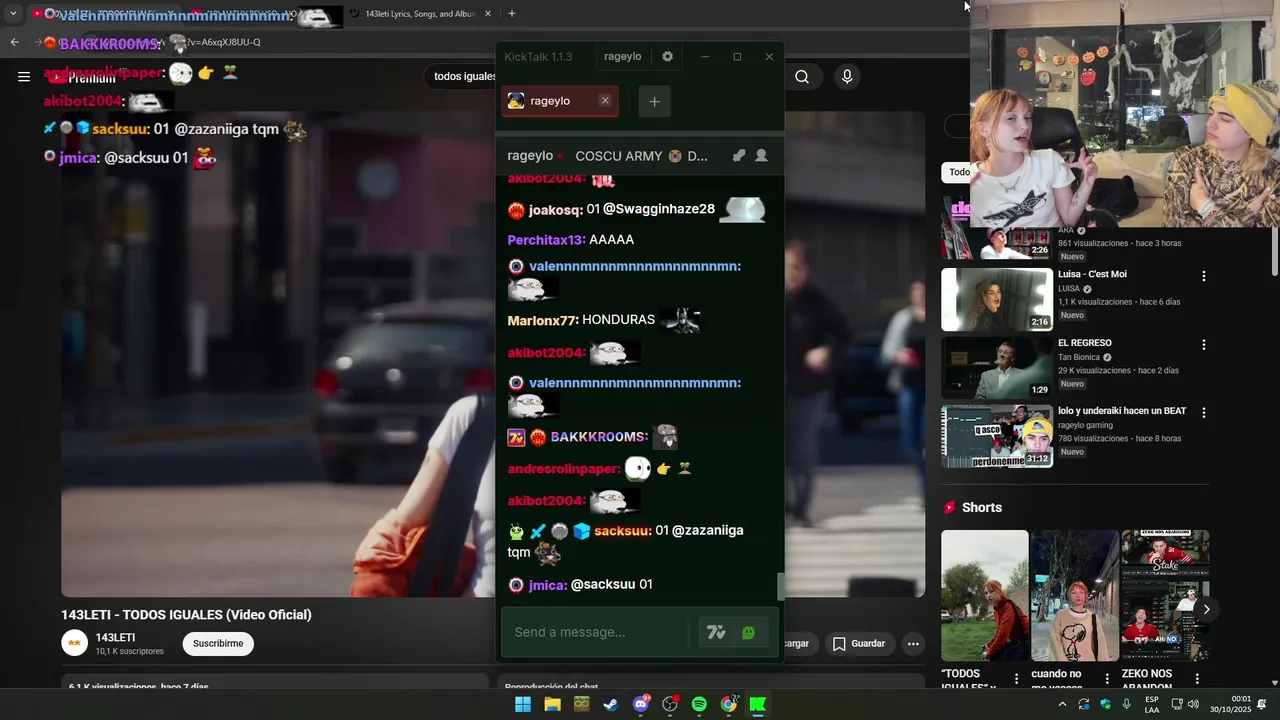Select the Todo filter chip
Viewport: 1280px width, 720px height.
coord(959,172)
